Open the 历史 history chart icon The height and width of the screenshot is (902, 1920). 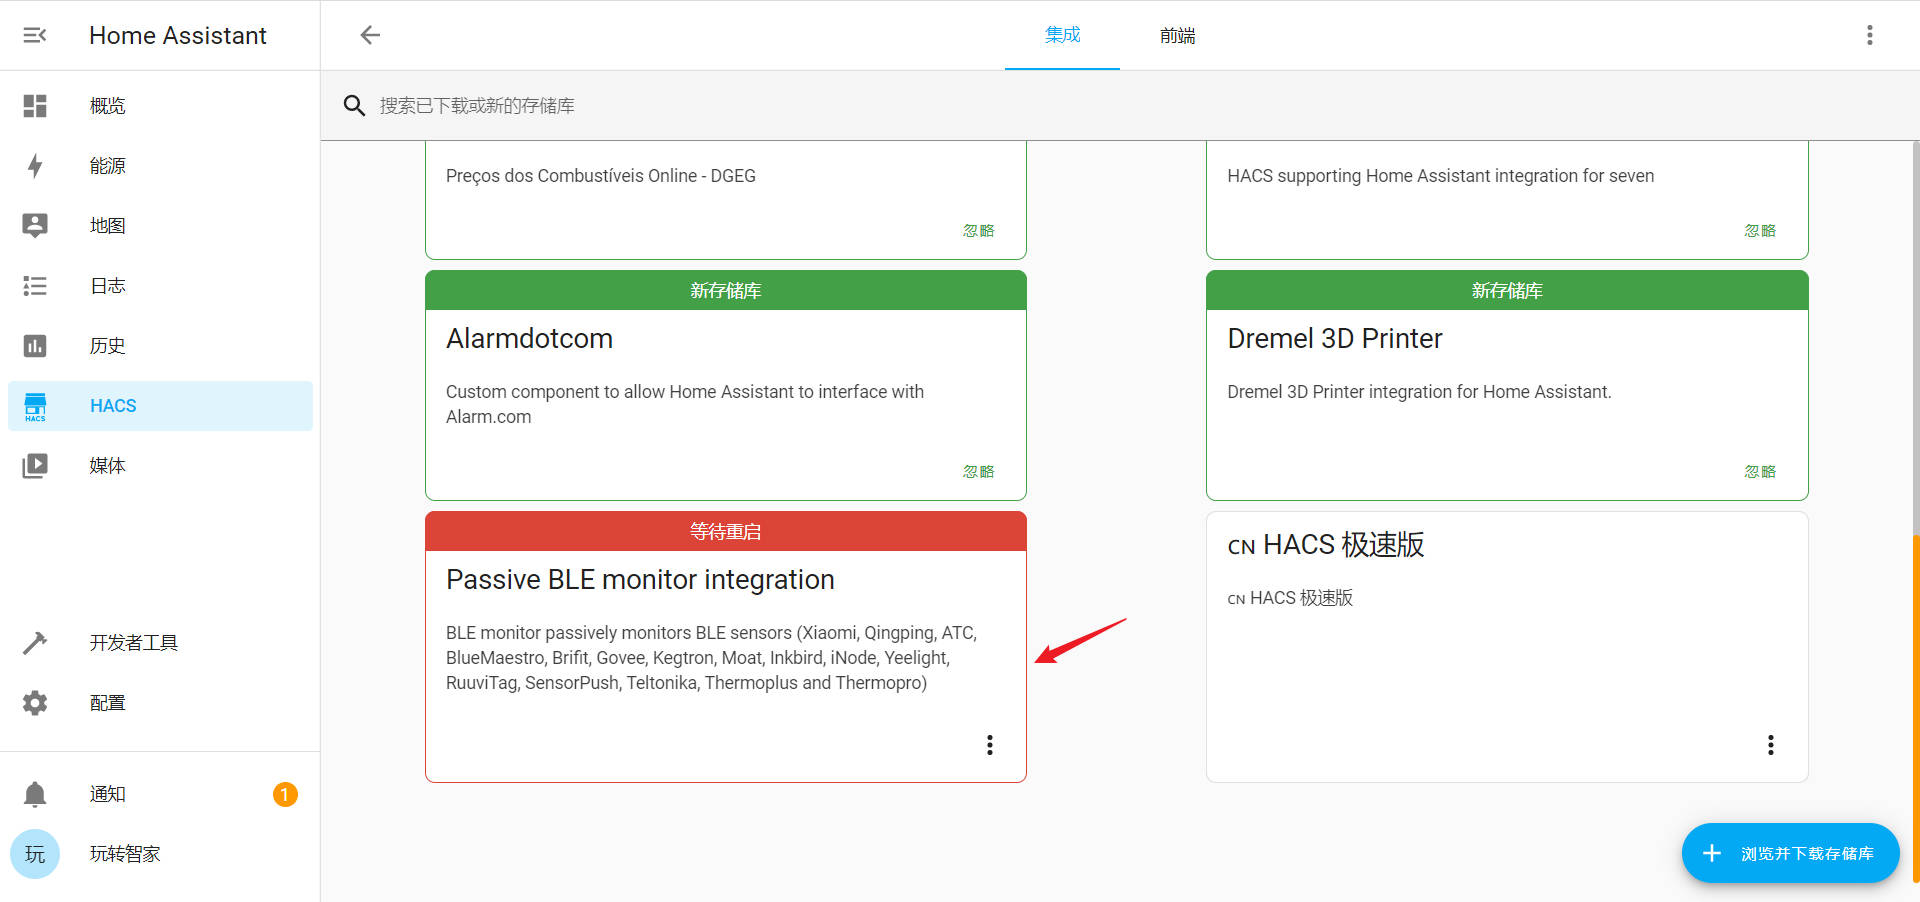click(35, 345)
